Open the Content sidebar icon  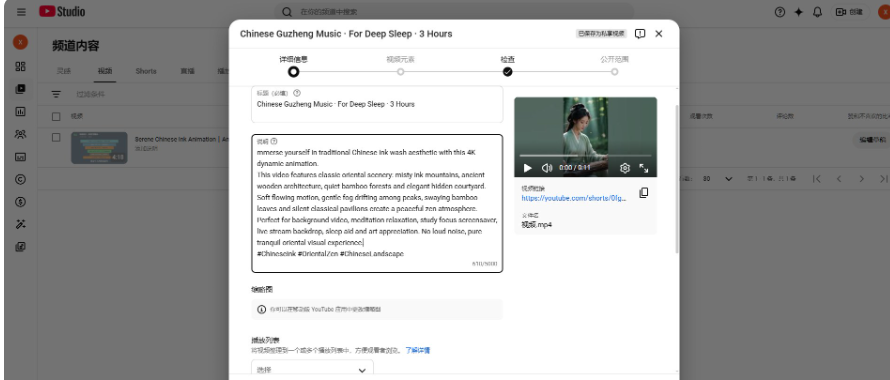(x=20, y=89)
